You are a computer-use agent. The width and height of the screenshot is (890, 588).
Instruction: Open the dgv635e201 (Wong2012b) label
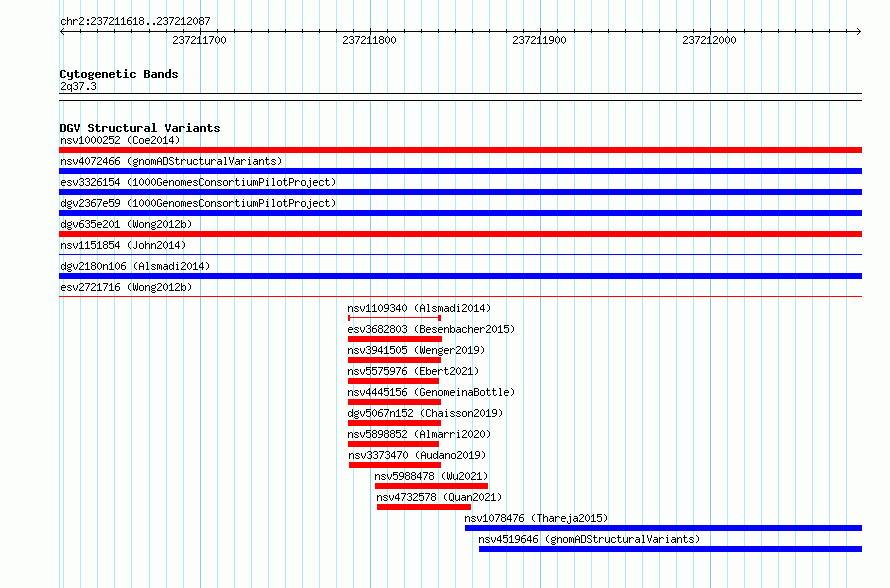tap(126, 224)
